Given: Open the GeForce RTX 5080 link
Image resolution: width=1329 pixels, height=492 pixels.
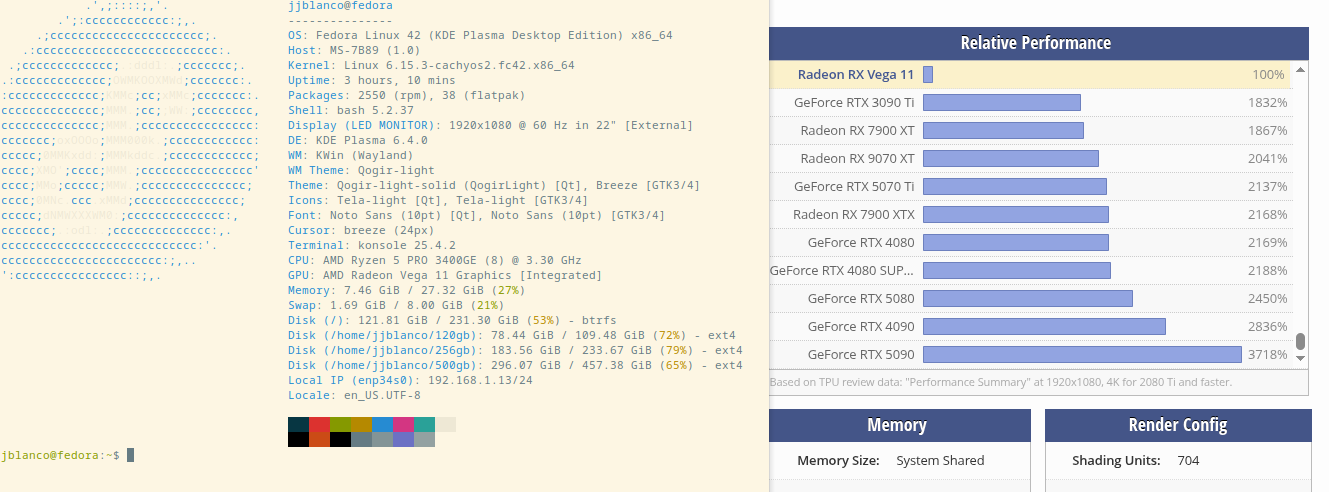Looking at the screenshot, I should pos(861,298).
